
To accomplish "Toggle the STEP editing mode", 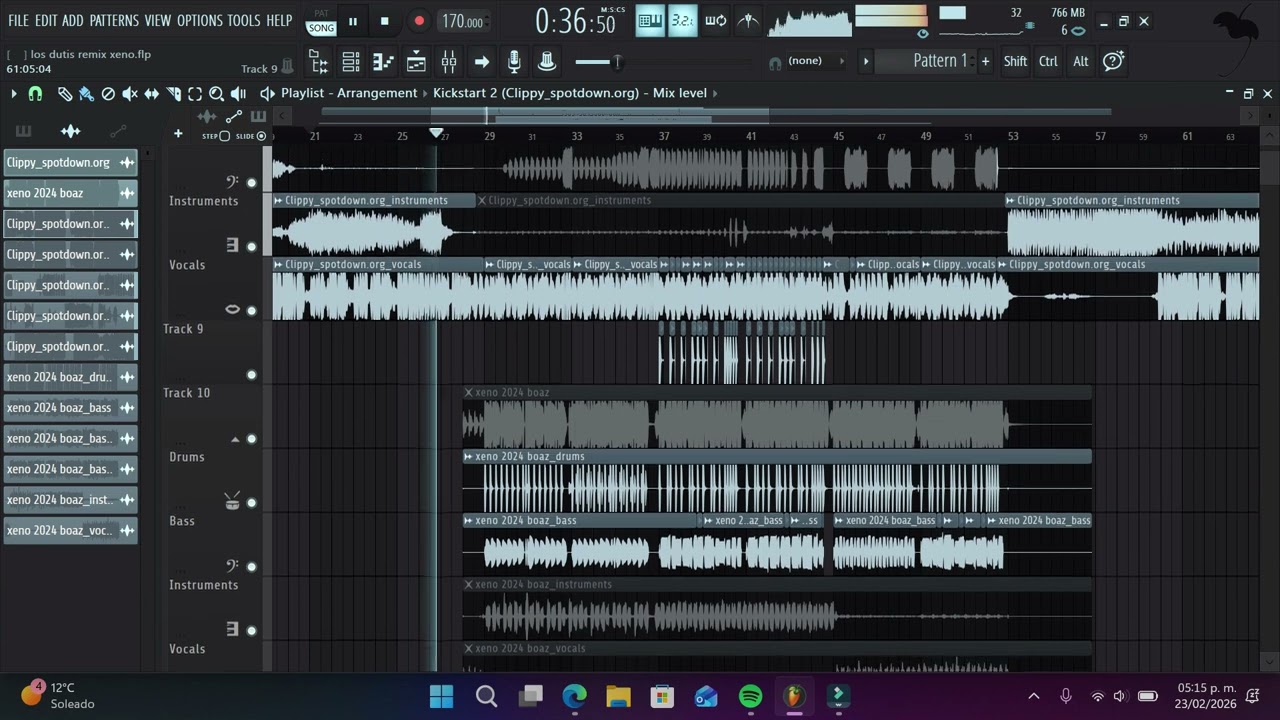I will tap(216, 136).
